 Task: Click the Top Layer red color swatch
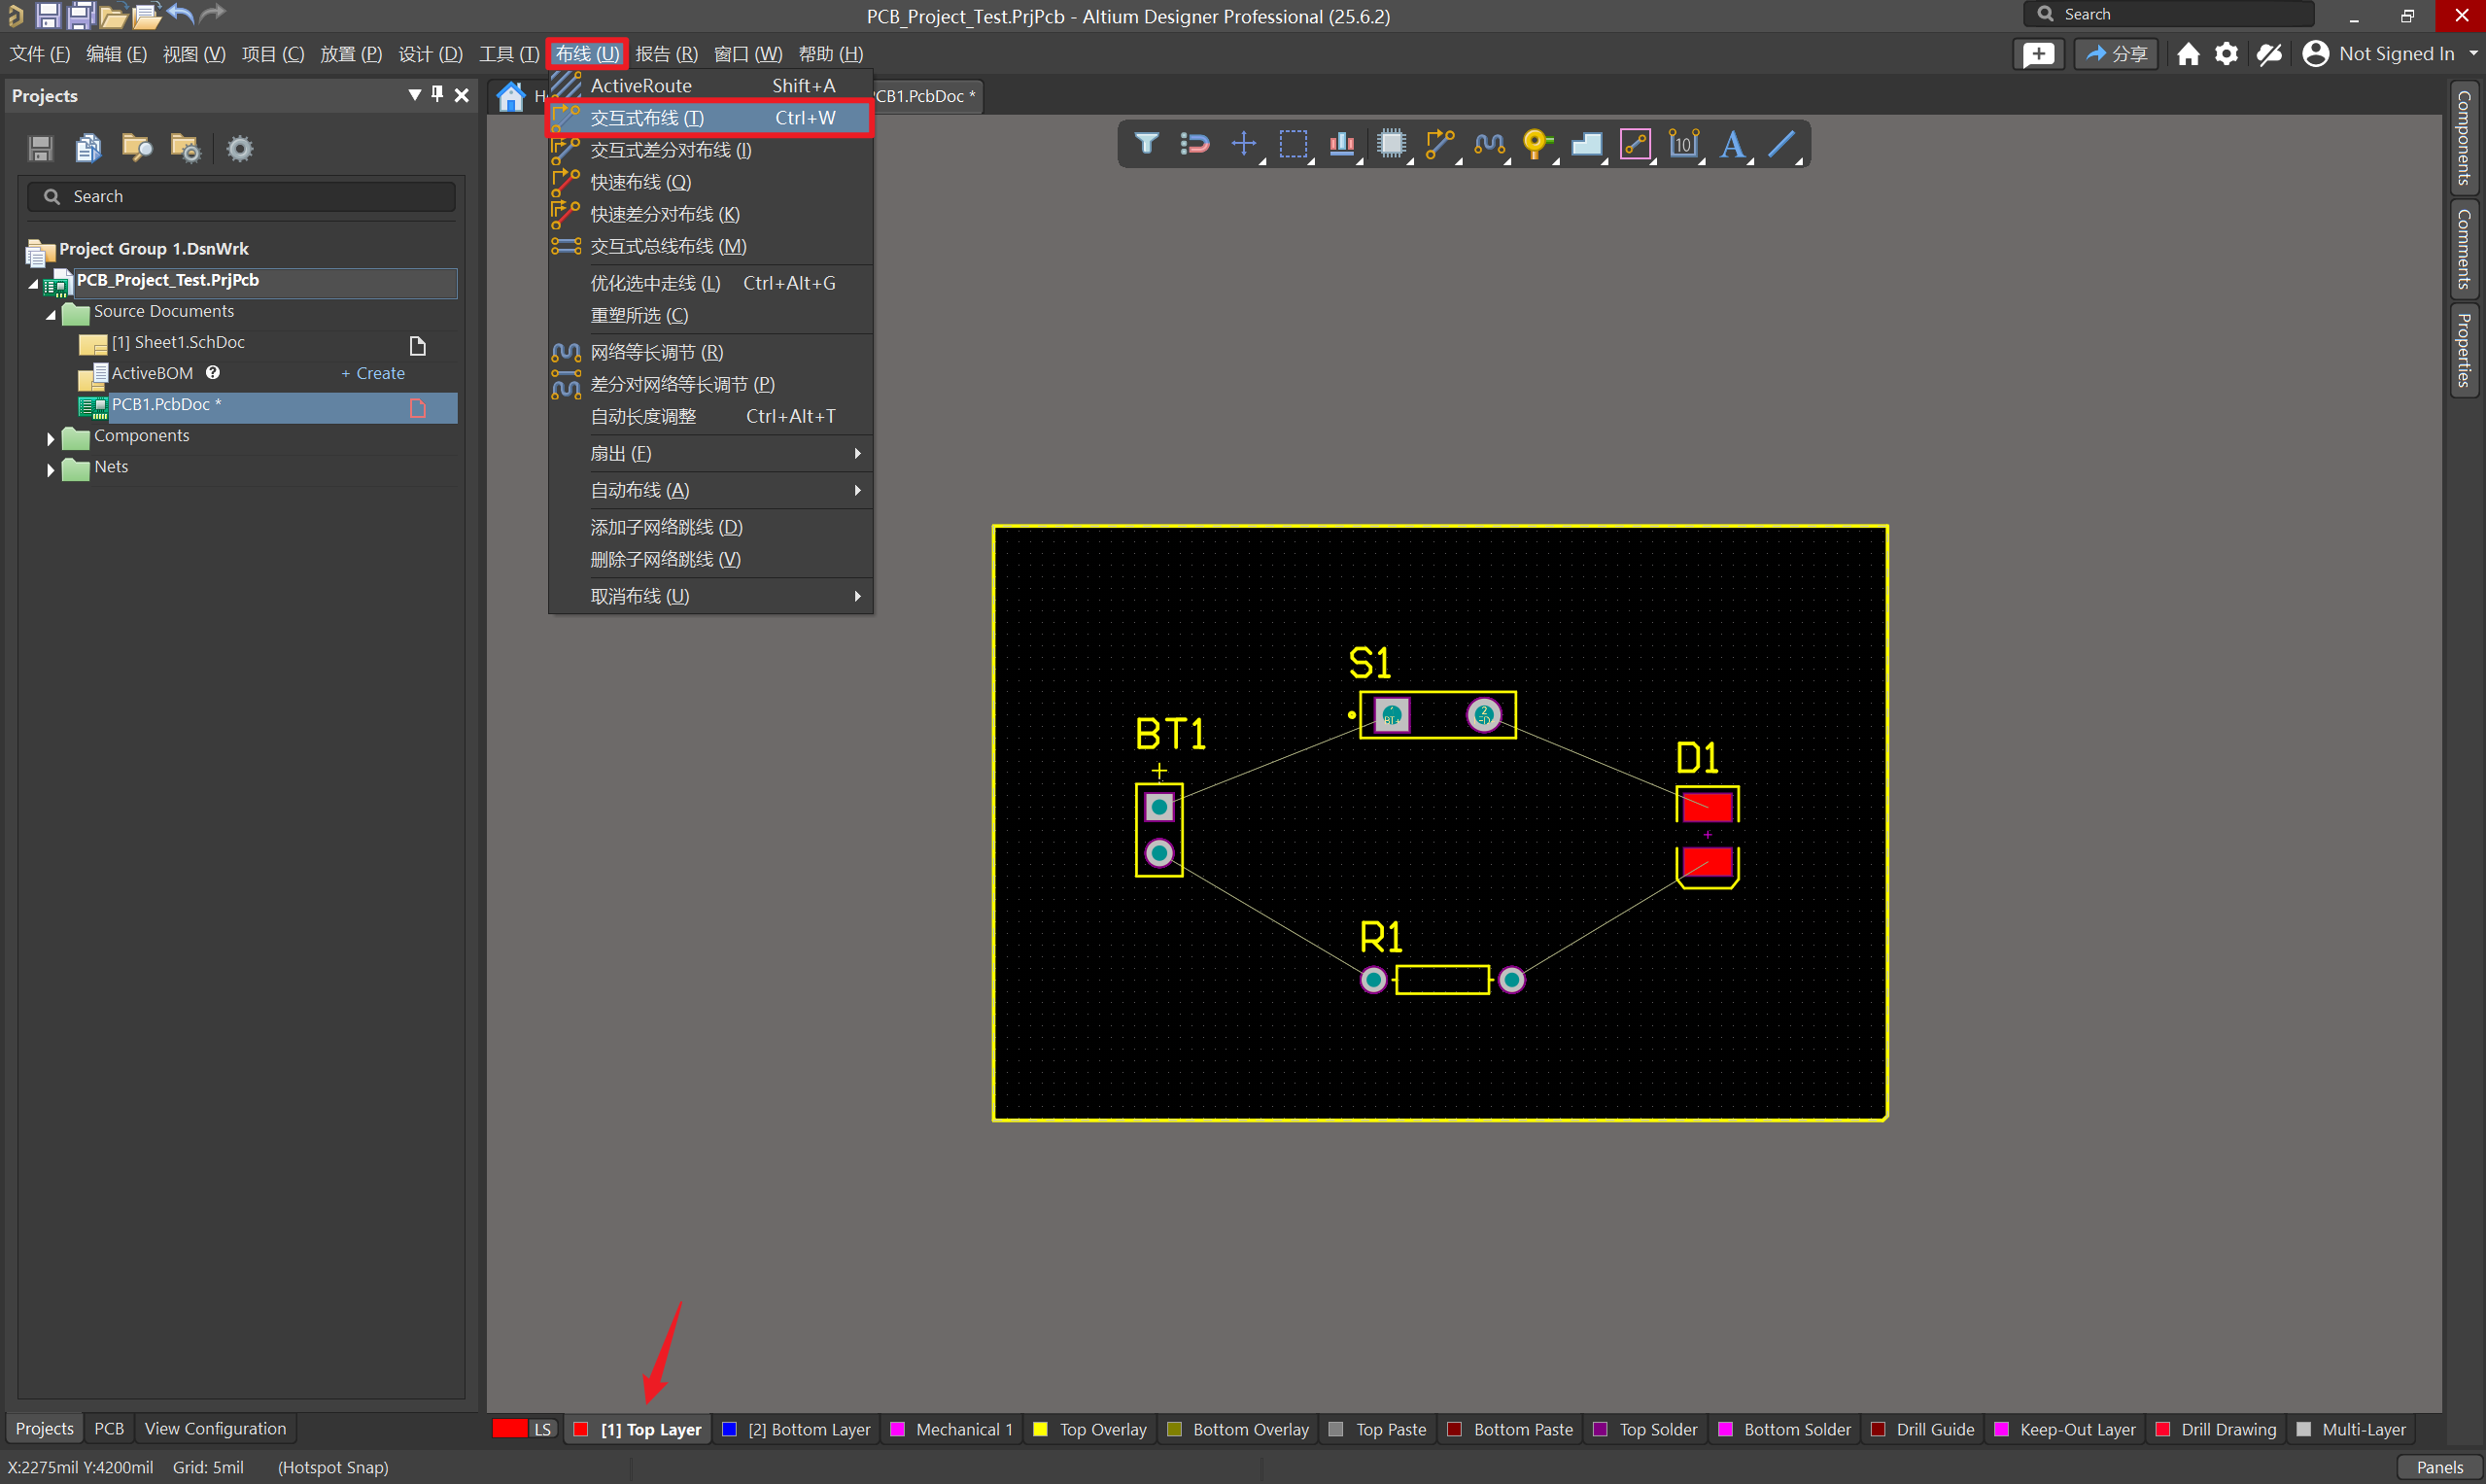[x=580, y=1429]
